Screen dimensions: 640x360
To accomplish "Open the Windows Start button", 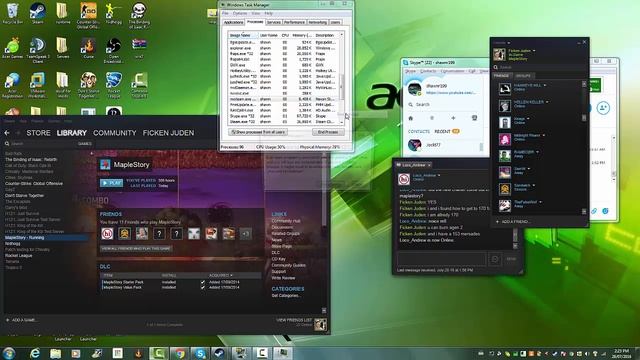I will click(x=9, y=353).
